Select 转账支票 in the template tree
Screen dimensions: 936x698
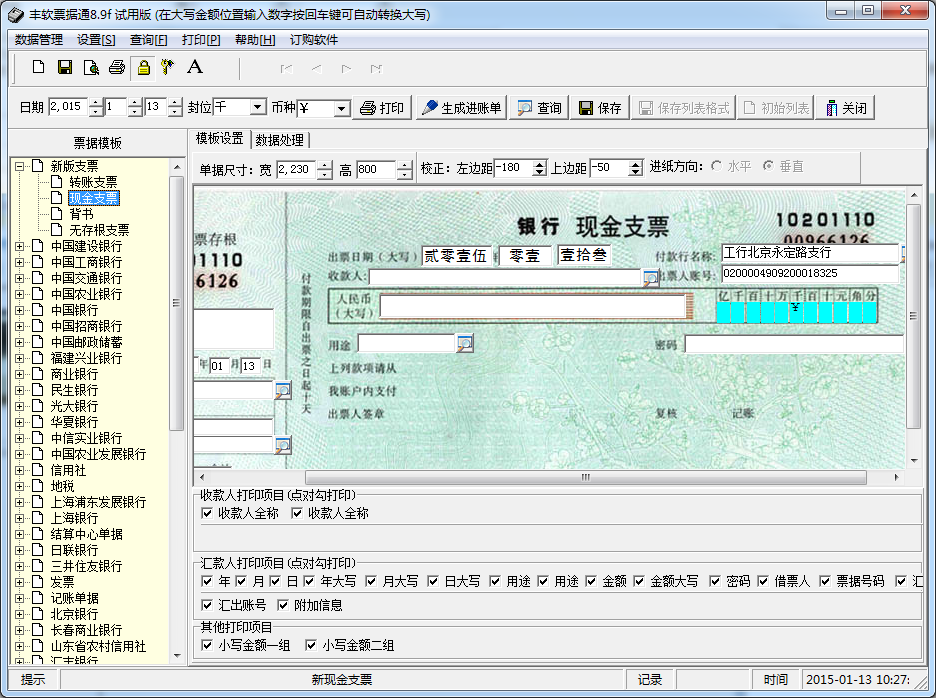(93, 182)
